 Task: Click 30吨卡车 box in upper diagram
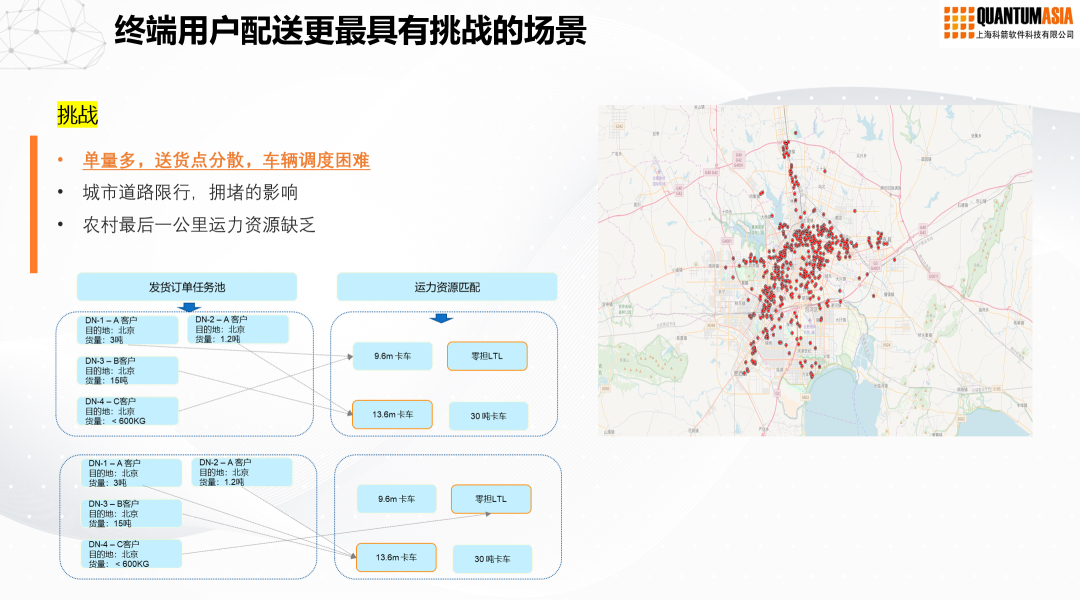point(488,416)
